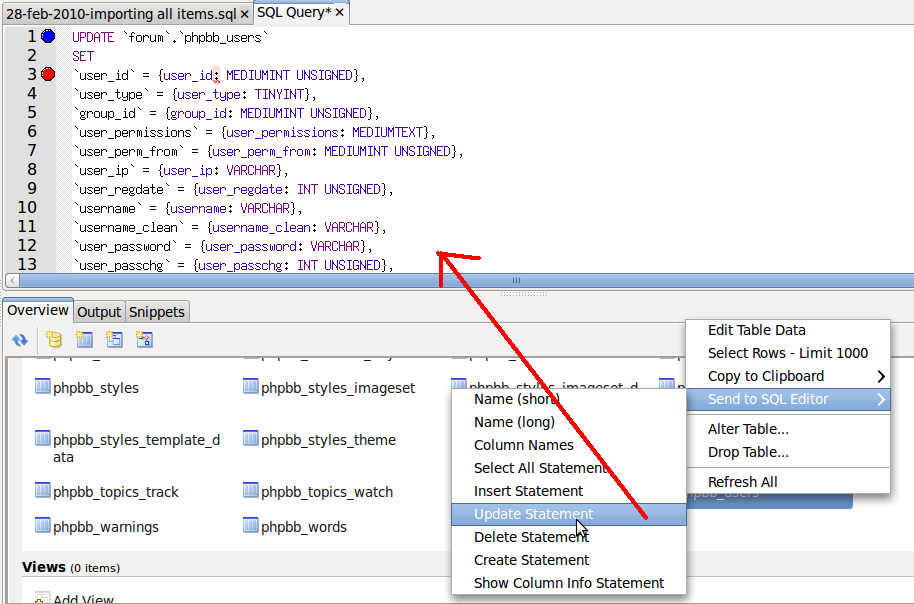This screenshot has height=604, width=914.
Task: Choose Refresh All from context menu
Action: coord(788,482)
